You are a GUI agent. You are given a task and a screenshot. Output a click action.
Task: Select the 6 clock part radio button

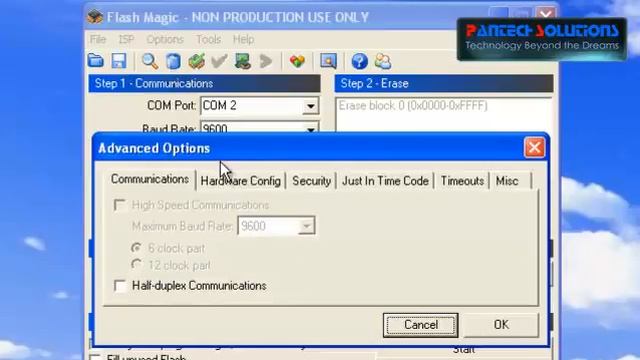(x=136, y=248)
